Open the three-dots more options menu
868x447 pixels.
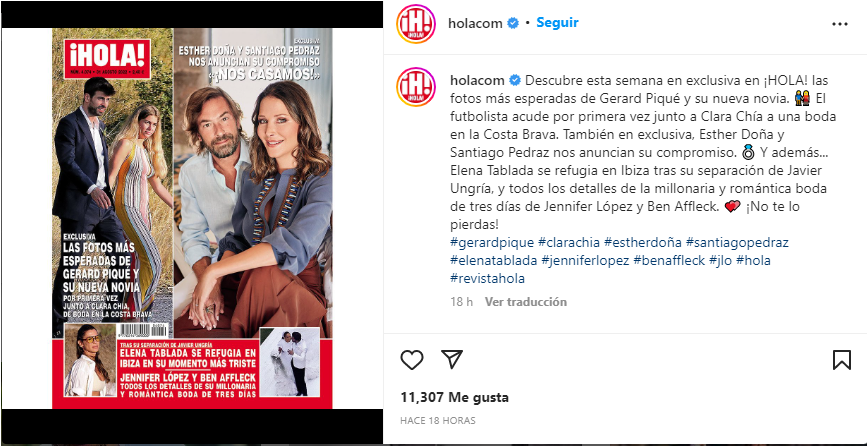point(840,24)
